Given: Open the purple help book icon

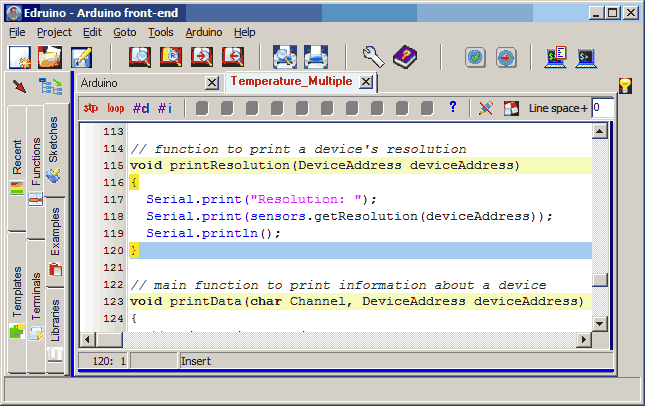Looking at the screenshot, I should click(405, 57).
